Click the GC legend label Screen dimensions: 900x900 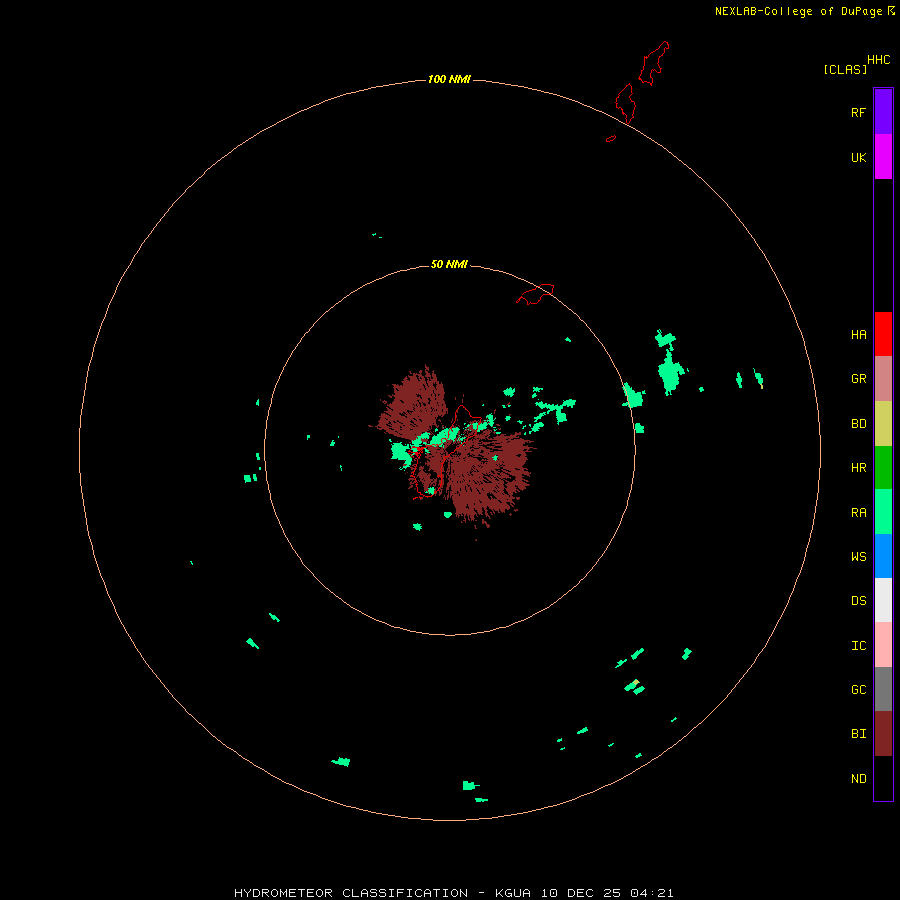[x=859, y=689]
